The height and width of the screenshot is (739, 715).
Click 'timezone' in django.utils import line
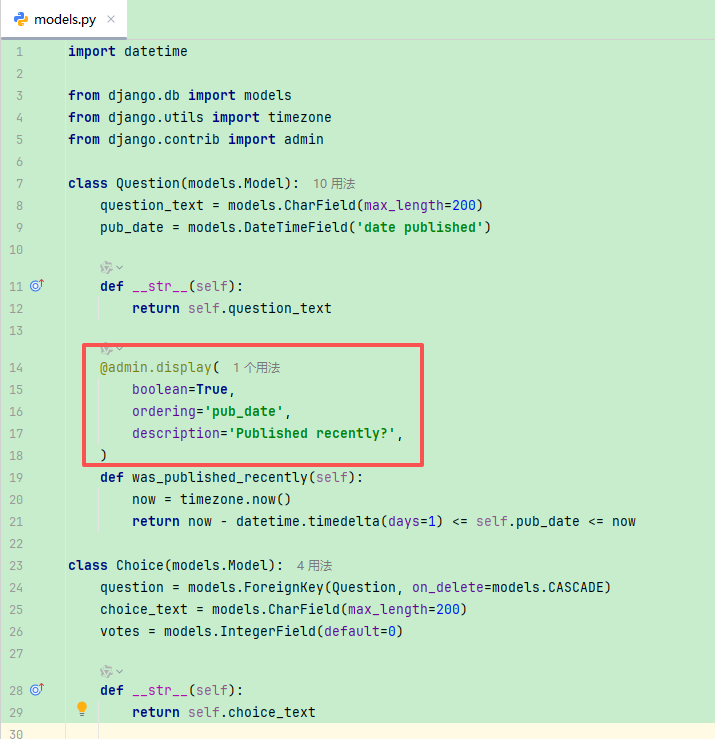(x=300, y=117)
